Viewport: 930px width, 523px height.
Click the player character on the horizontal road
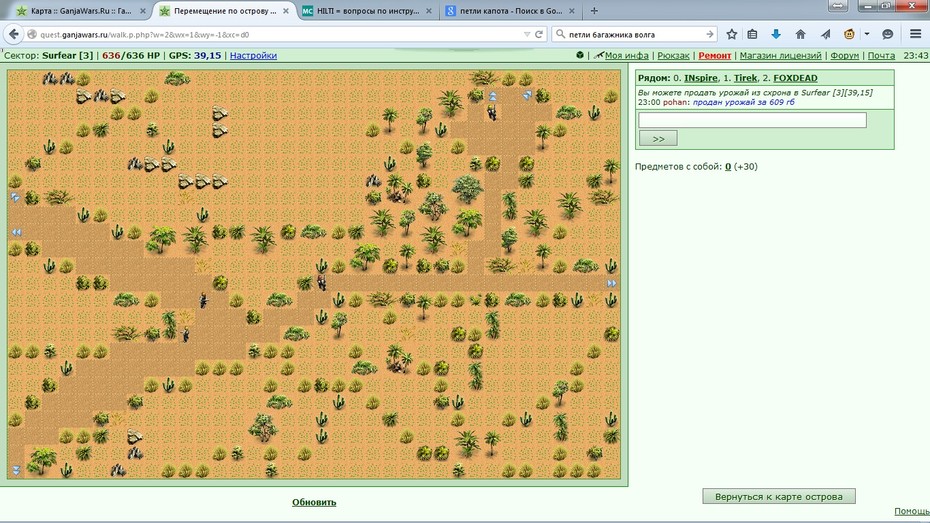point(321,282)
